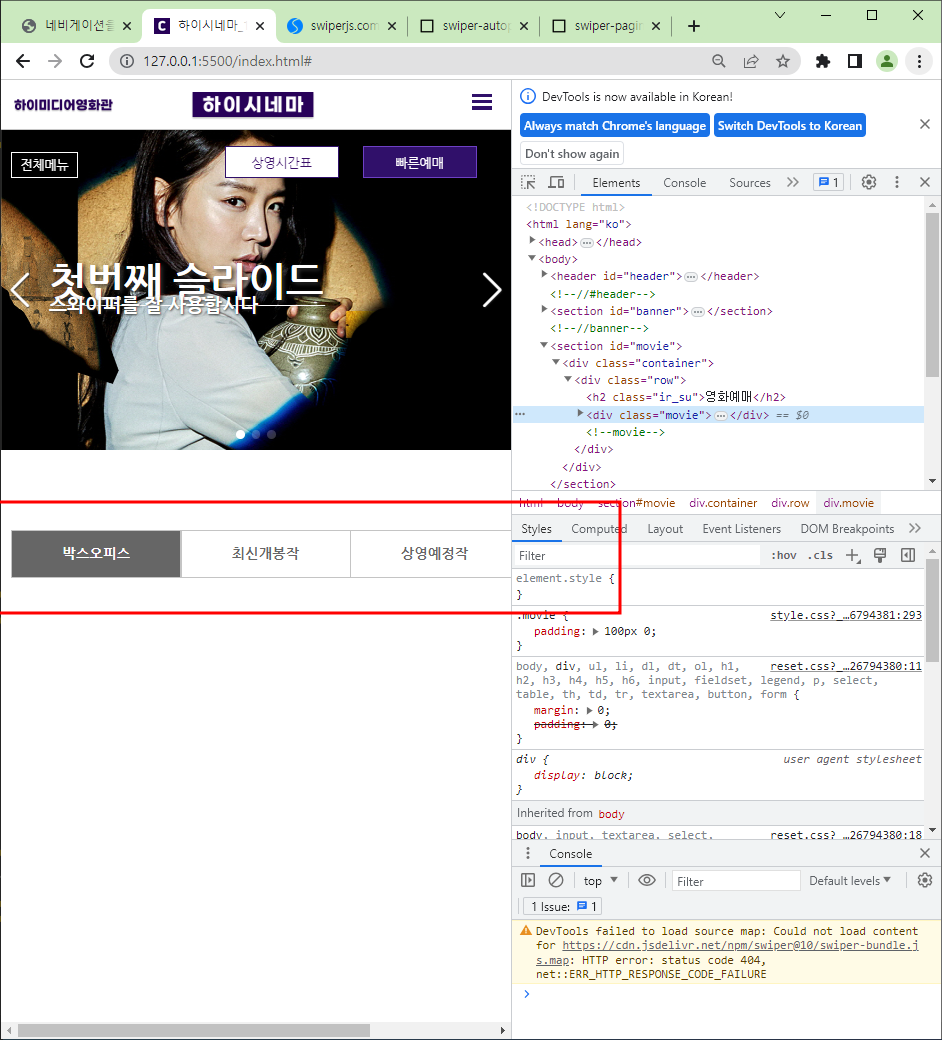Show the console sidebar icon
Image resolution: width=942 pixels, height=1040 pixels.
click(528, 880)
